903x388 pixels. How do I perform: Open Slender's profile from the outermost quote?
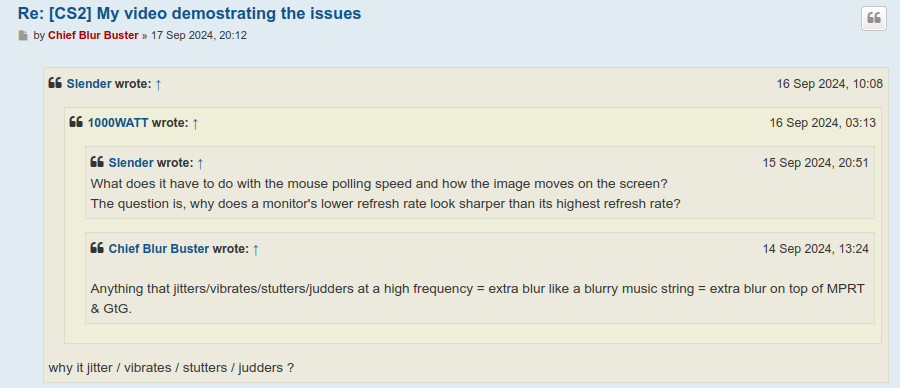click(89, 84)
